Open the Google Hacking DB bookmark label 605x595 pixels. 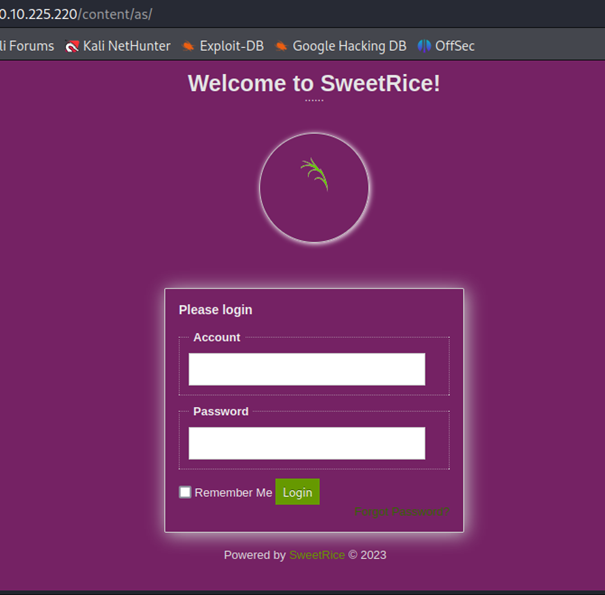point(349,46)
